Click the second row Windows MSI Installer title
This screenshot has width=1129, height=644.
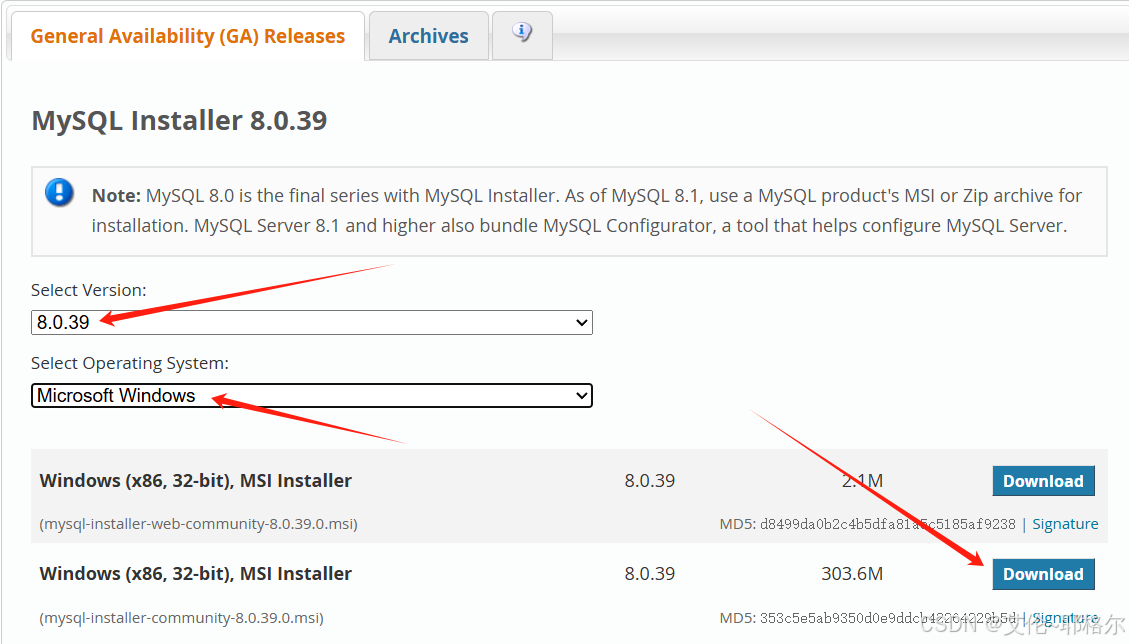click(196, 574)
